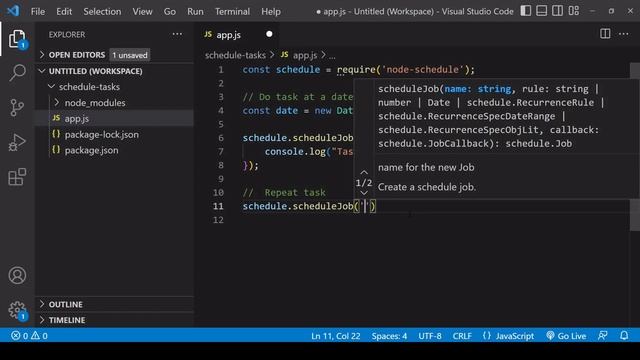Click the feedback icon in status bar

(x=602, y=336)
